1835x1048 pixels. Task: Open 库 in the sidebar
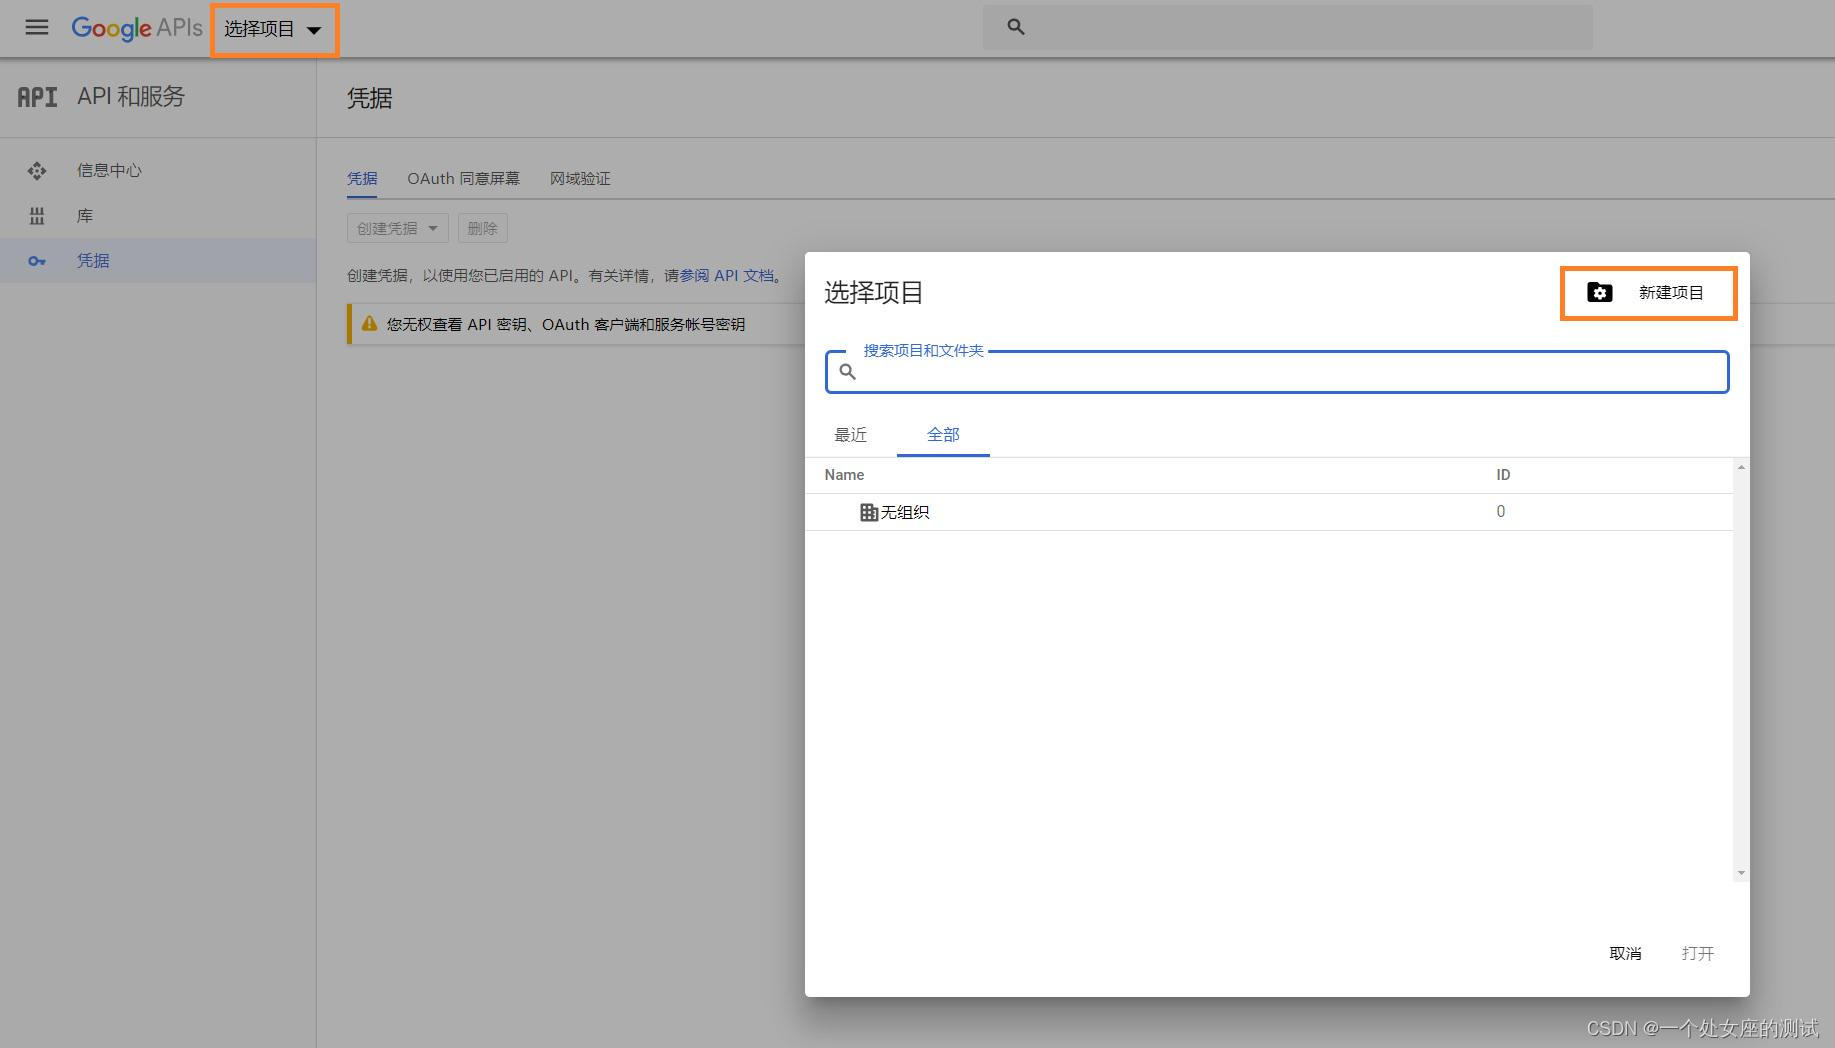158,215
